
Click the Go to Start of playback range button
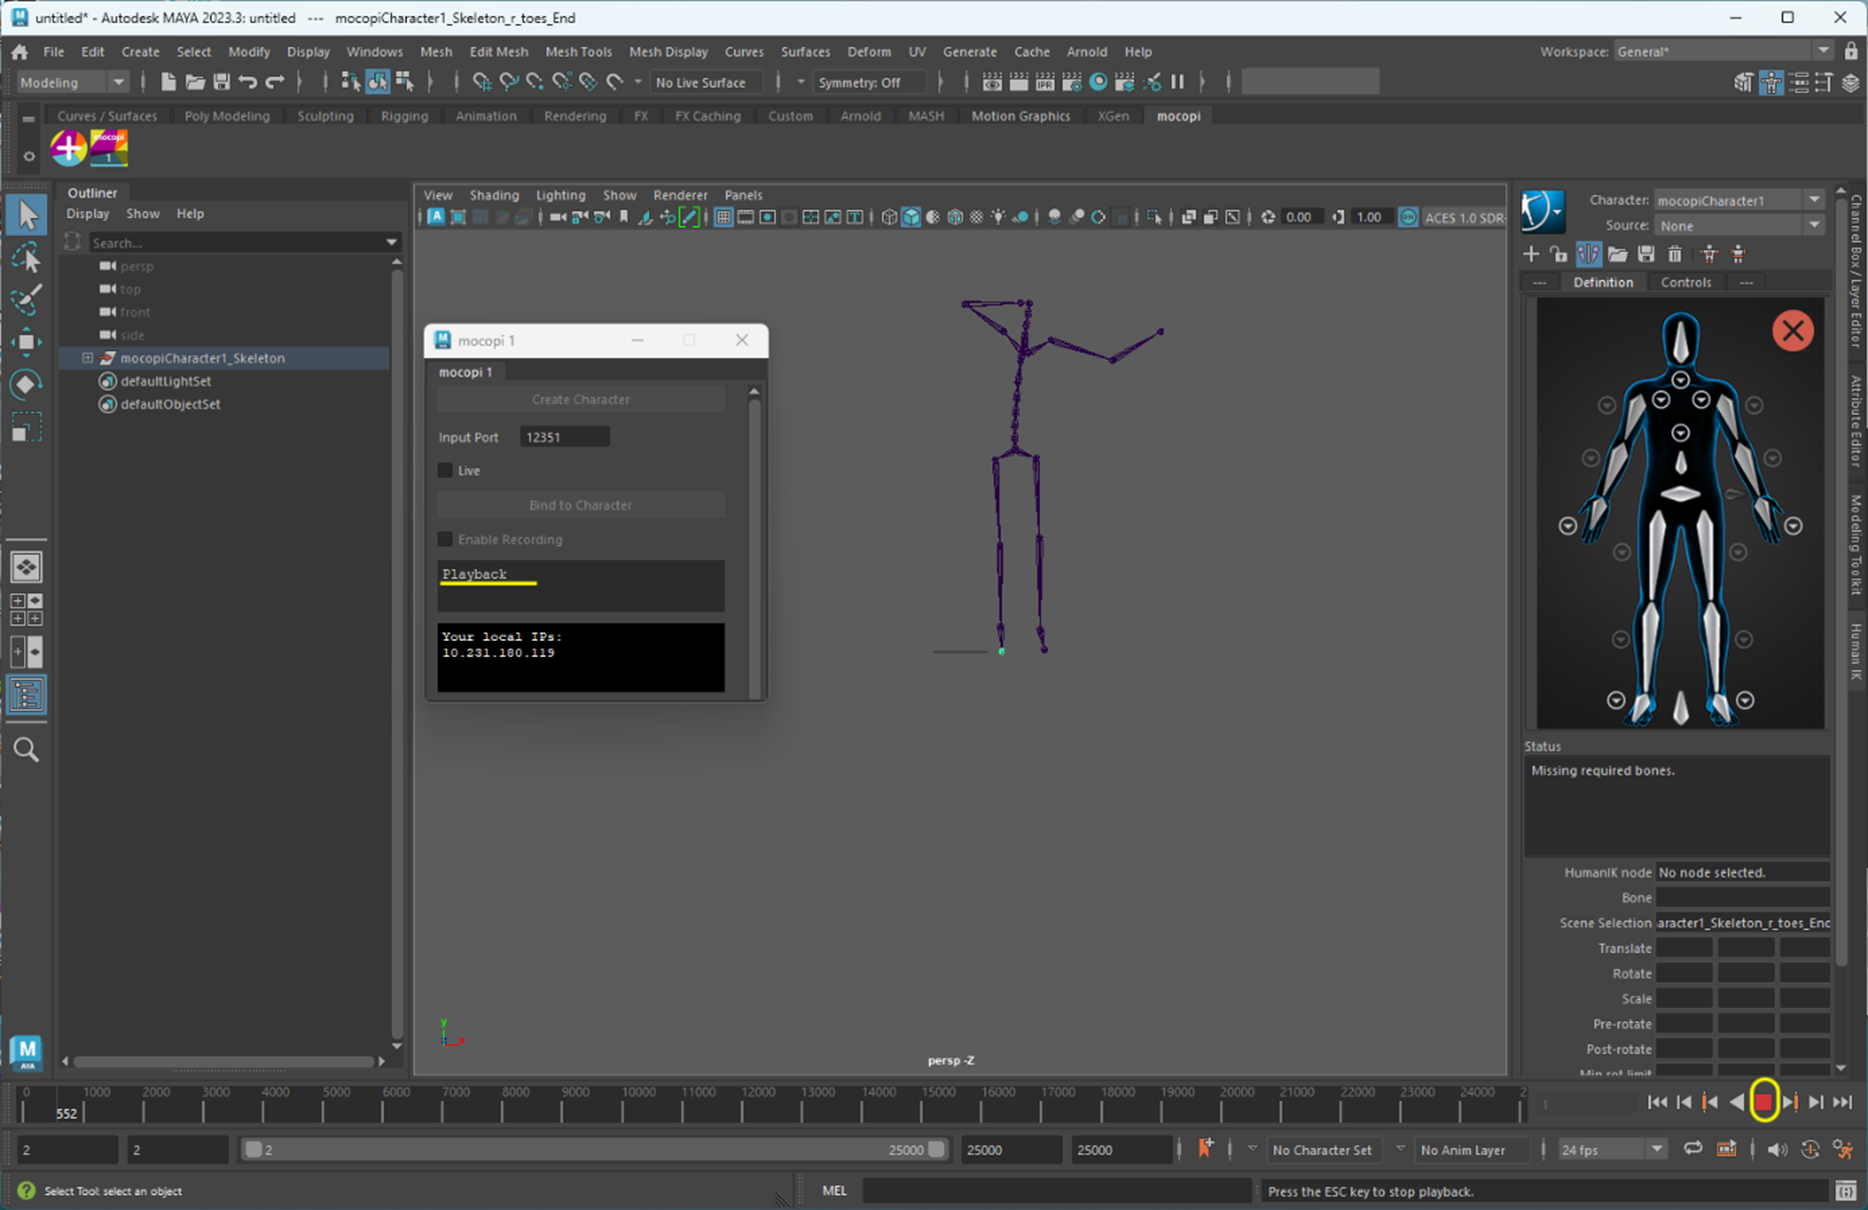click(x=1657, y=1102)
